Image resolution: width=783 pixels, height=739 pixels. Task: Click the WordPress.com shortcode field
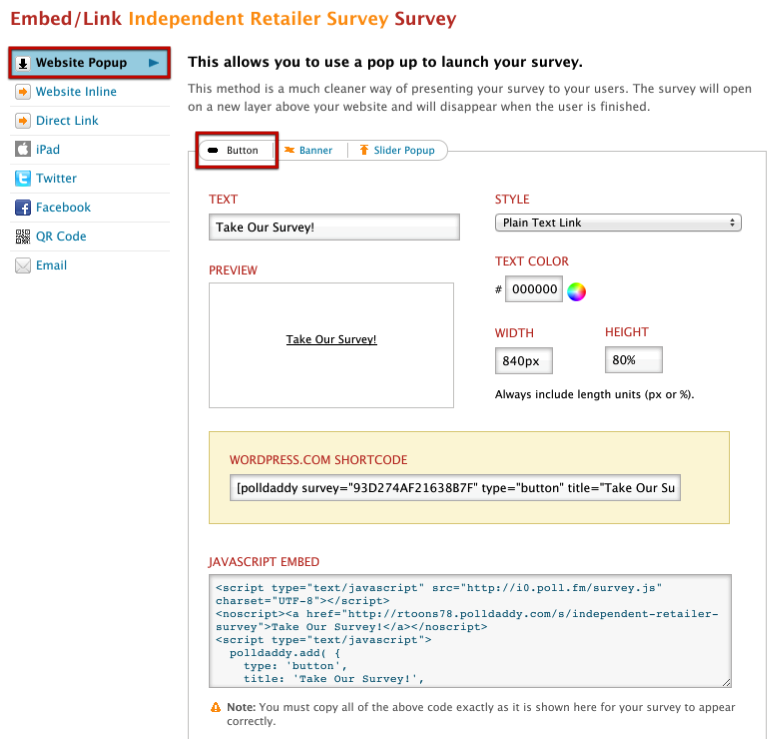(456, 488)
